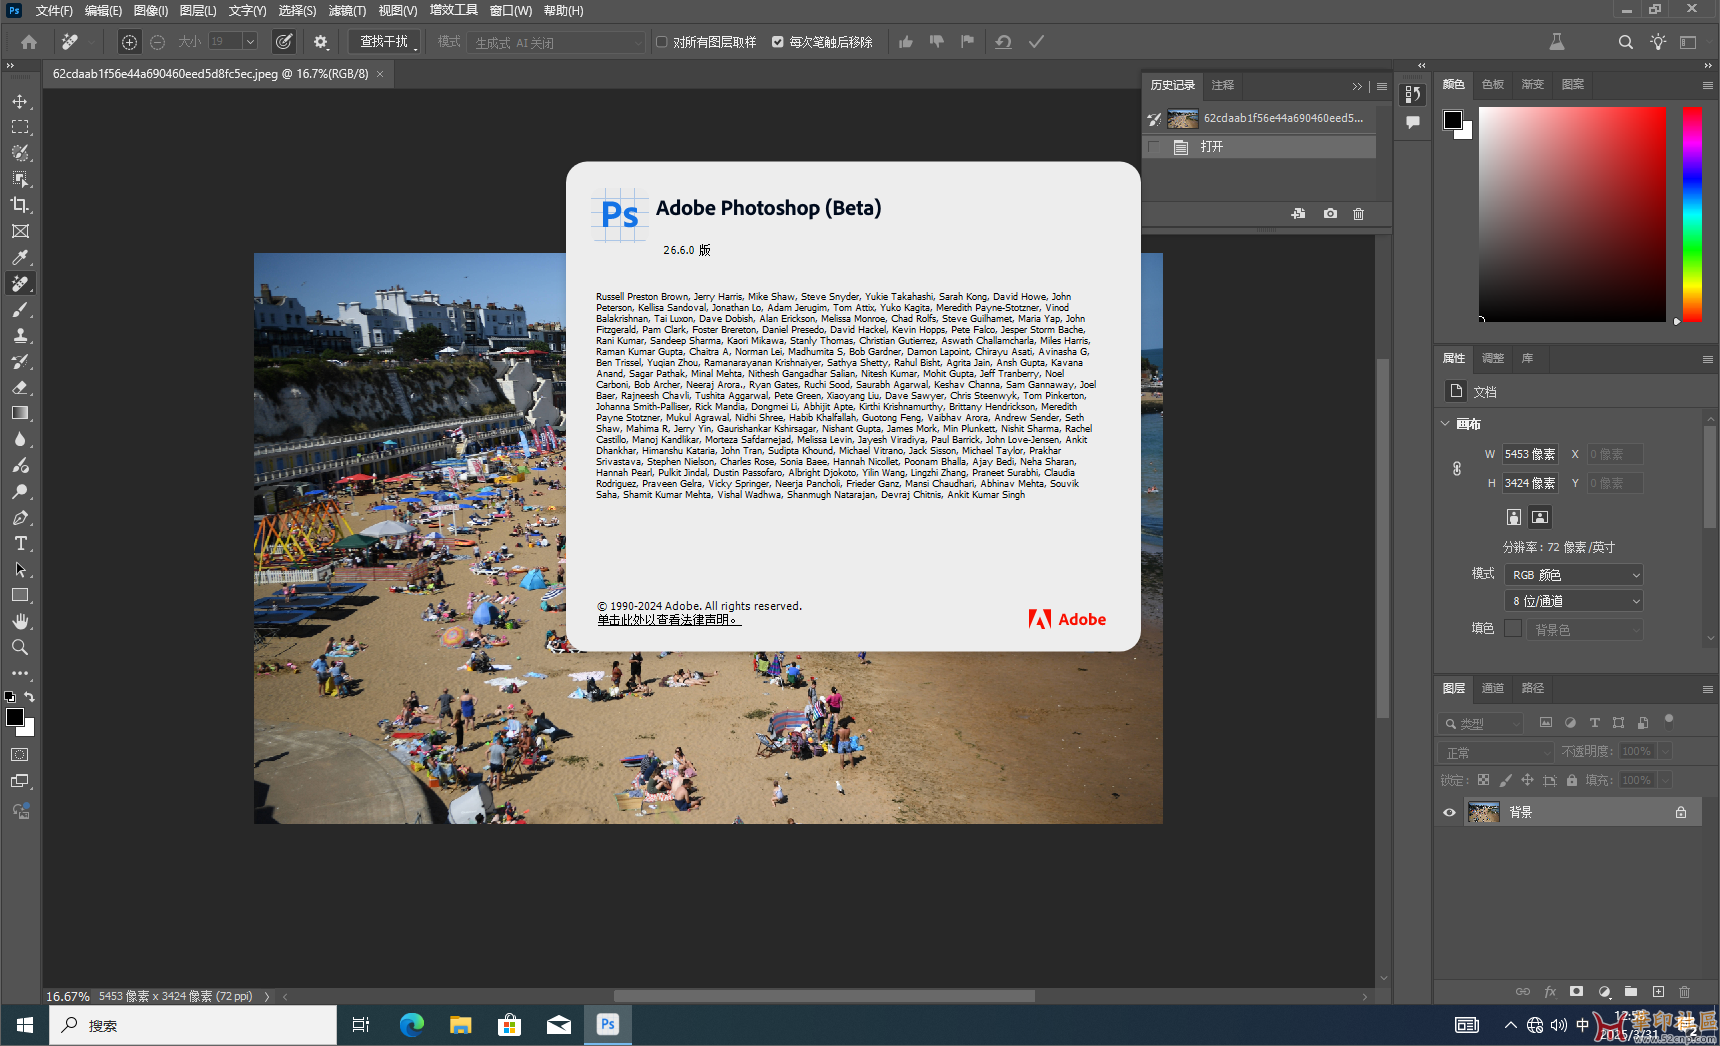
Task: Select the Frame tool
Action: (x=20, y=231)
